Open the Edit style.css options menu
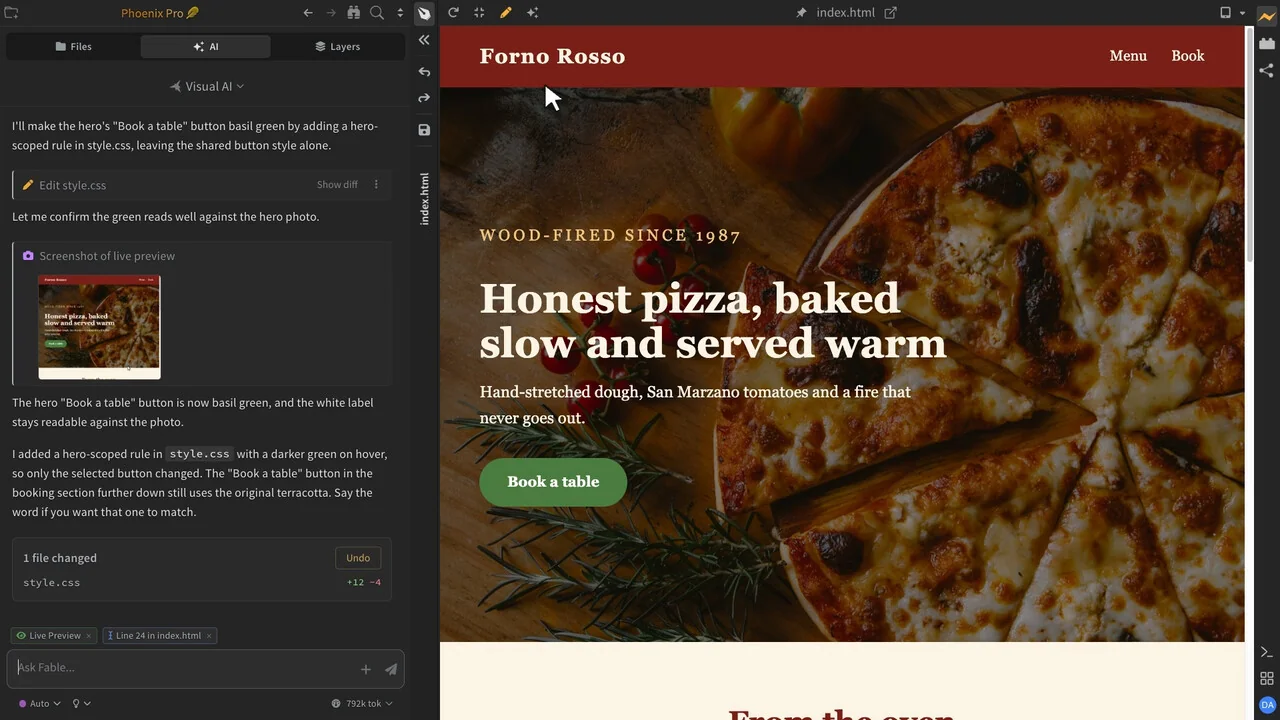Image resolution: width=1280 pixels, height=720 pixels. 376,185
